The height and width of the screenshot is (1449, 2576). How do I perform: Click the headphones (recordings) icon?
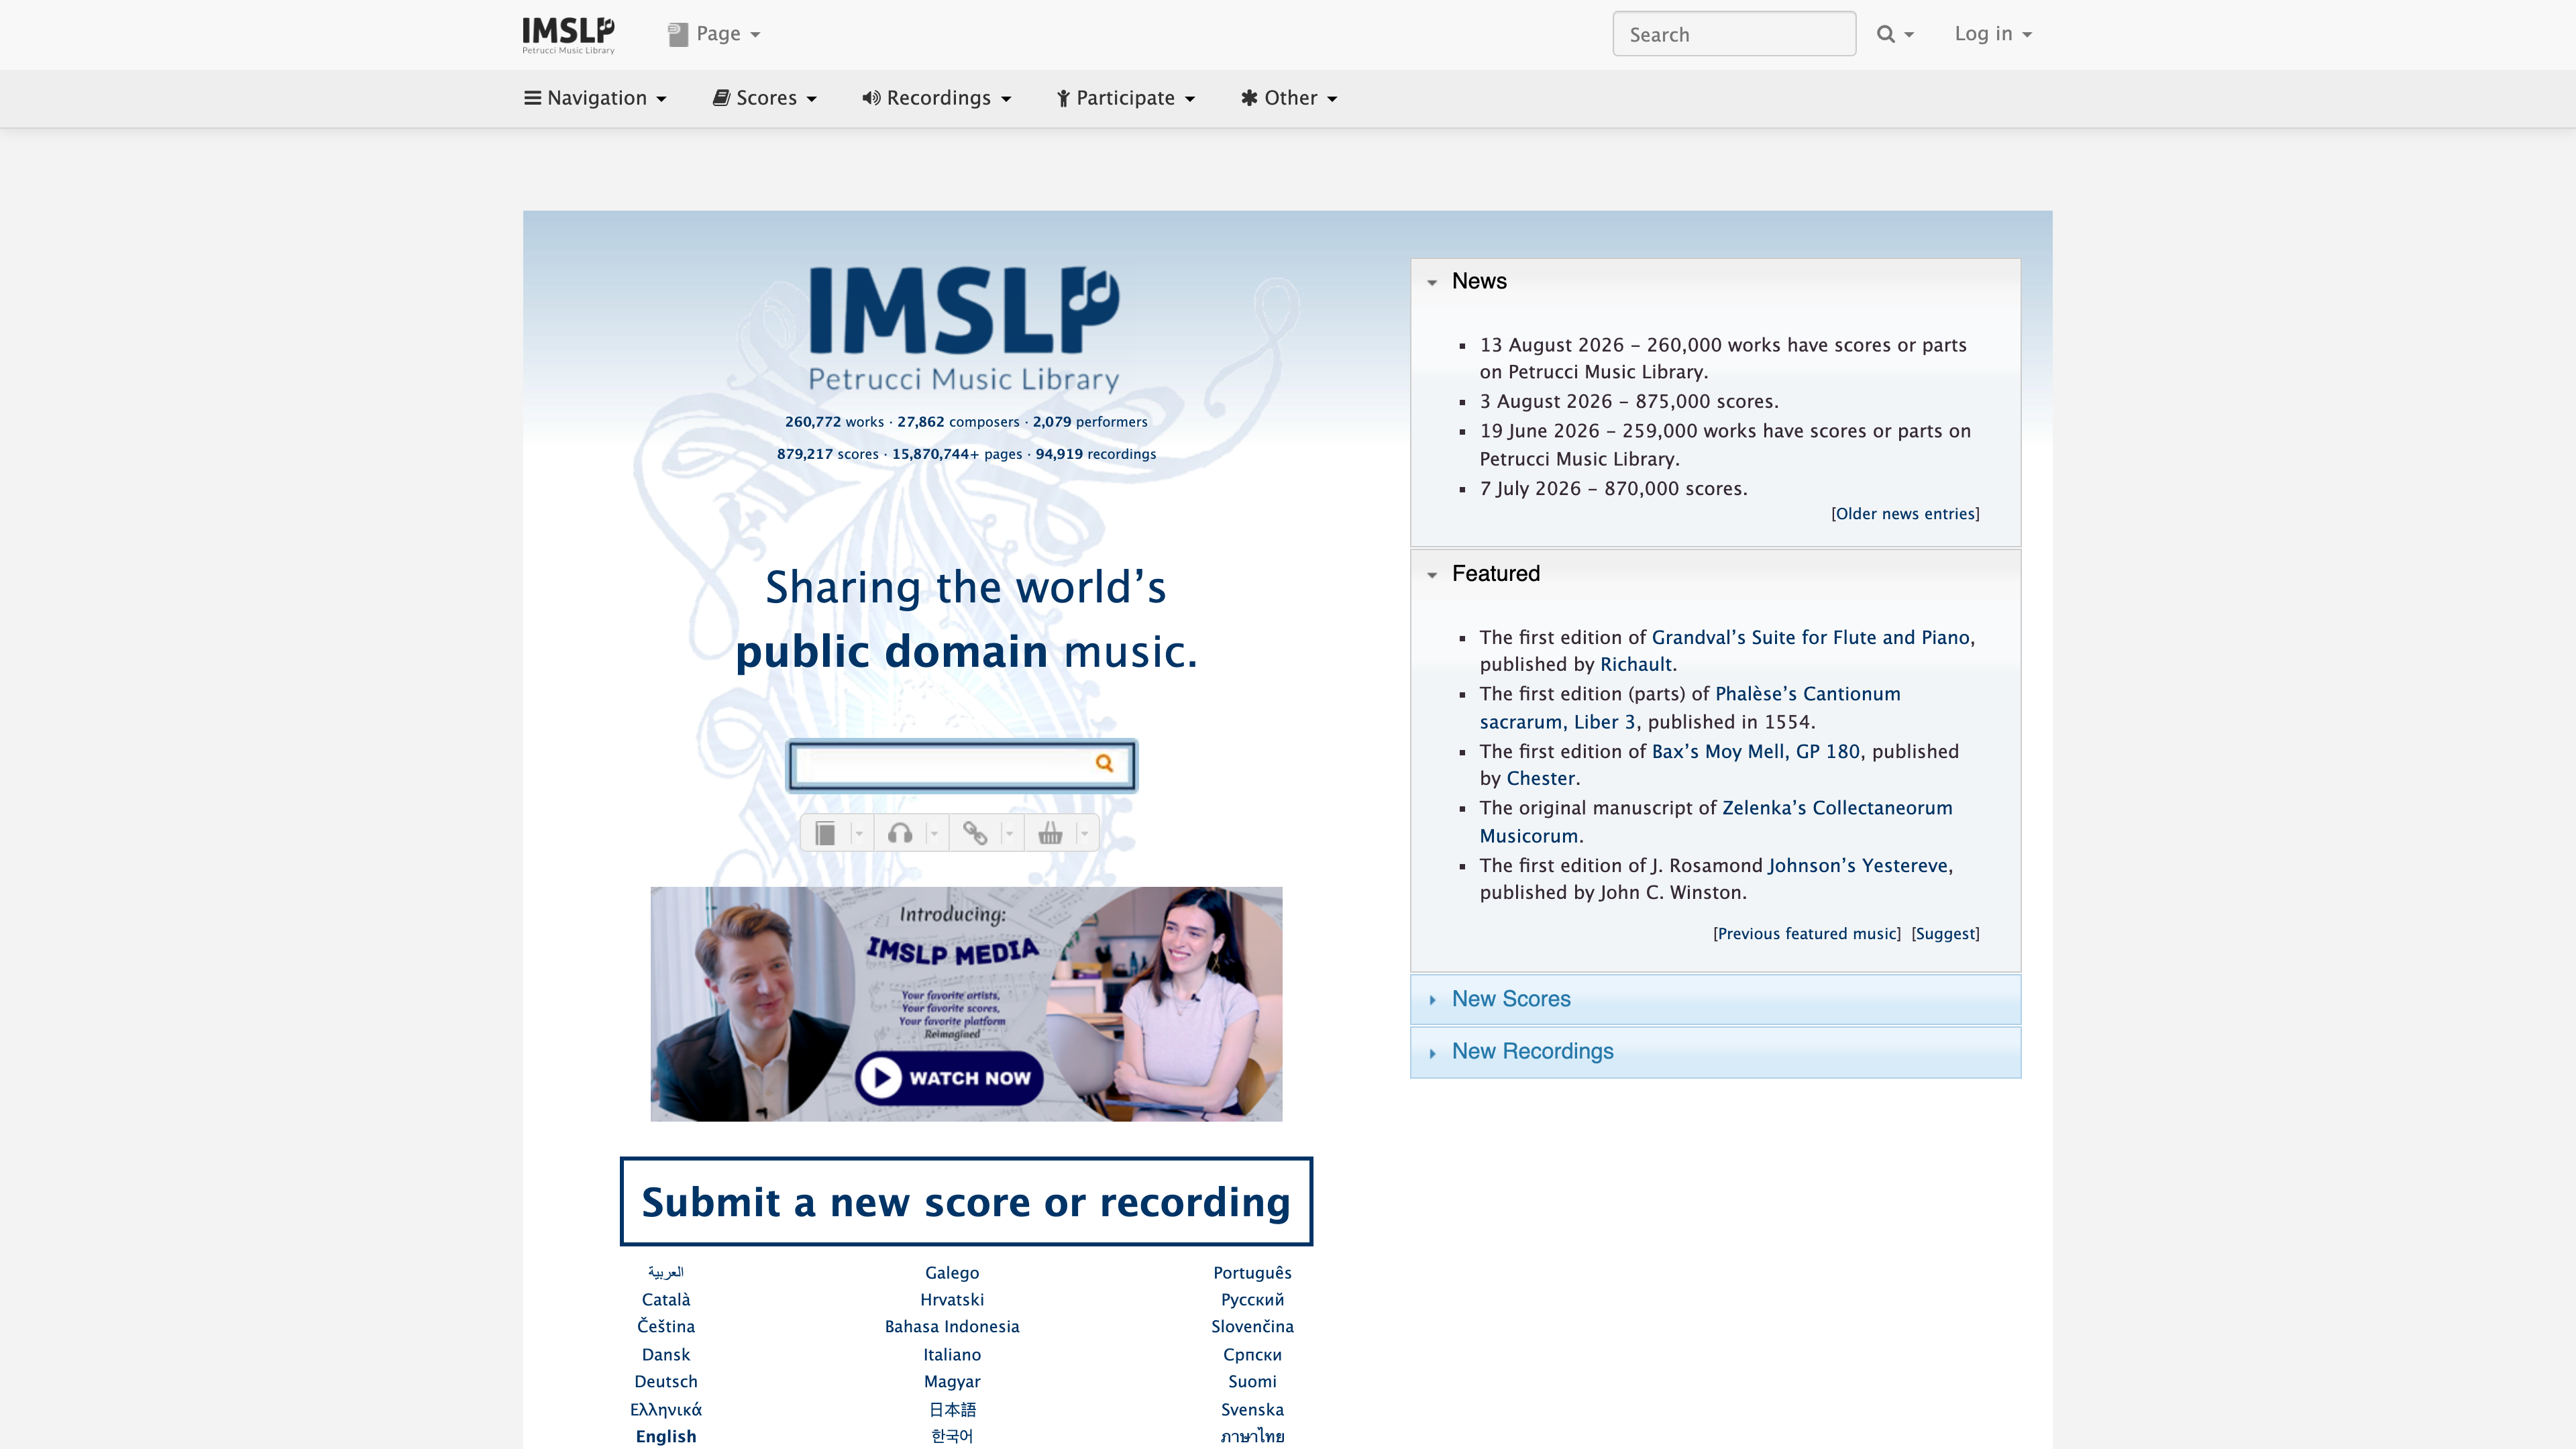[x=900, y=834]
